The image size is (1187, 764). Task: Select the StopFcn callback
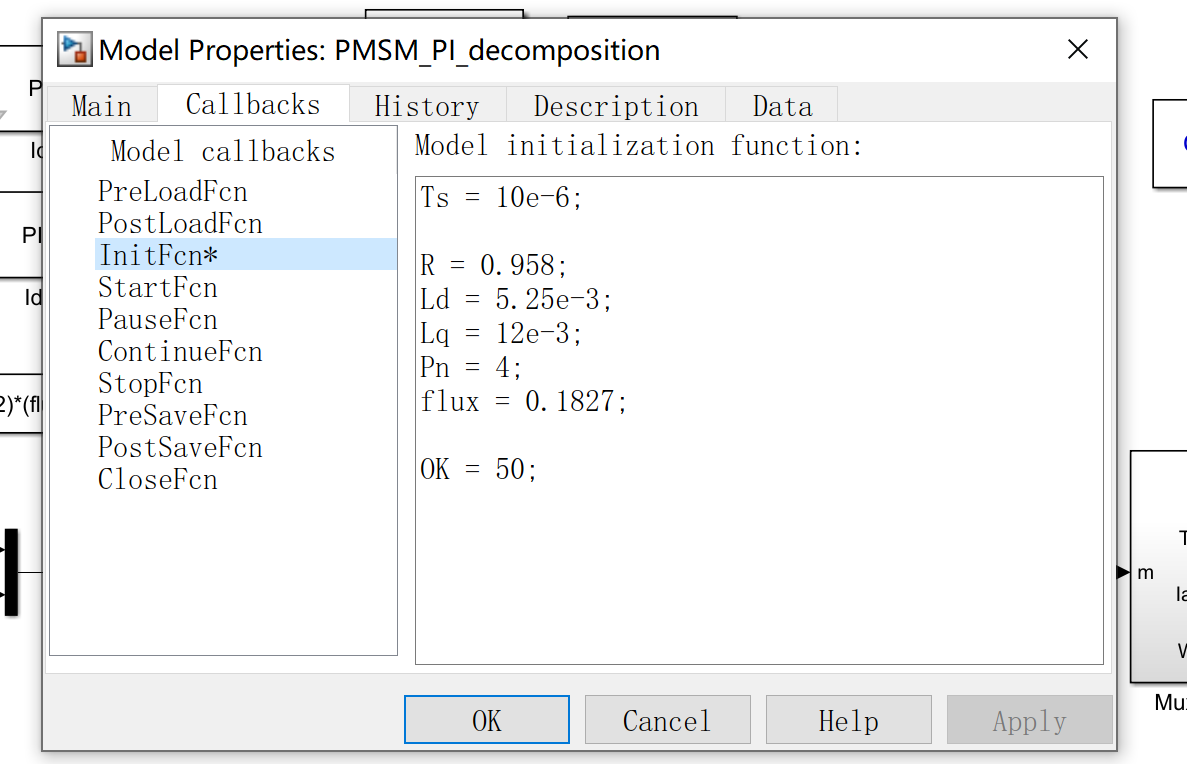(x=150, y=383)
